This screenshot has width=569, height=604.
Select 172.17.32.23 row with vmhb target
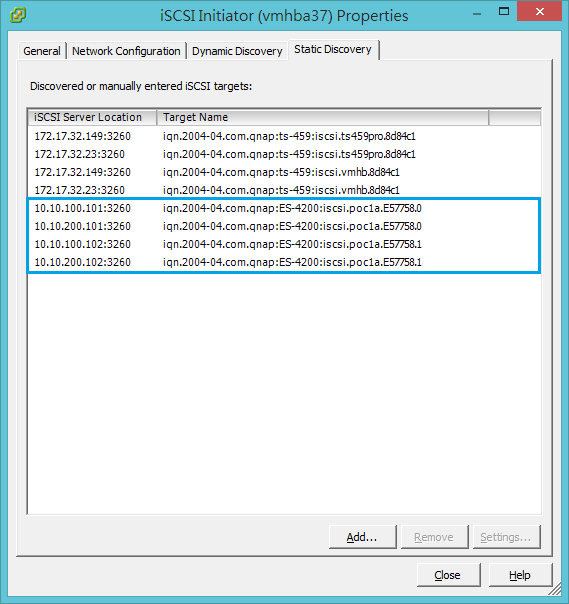point(284,190)
